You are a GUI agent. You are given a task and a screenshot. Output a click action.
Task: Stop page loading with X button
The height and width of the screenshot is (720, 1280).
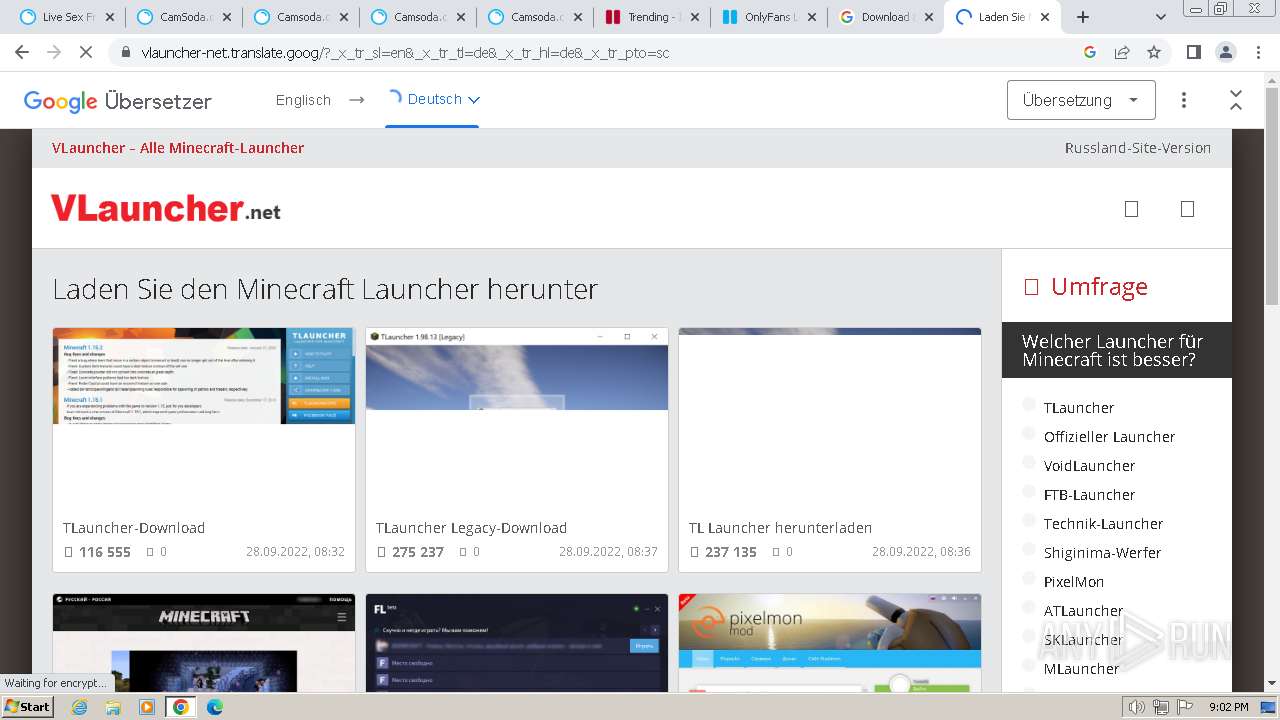[x=86, y=52]
